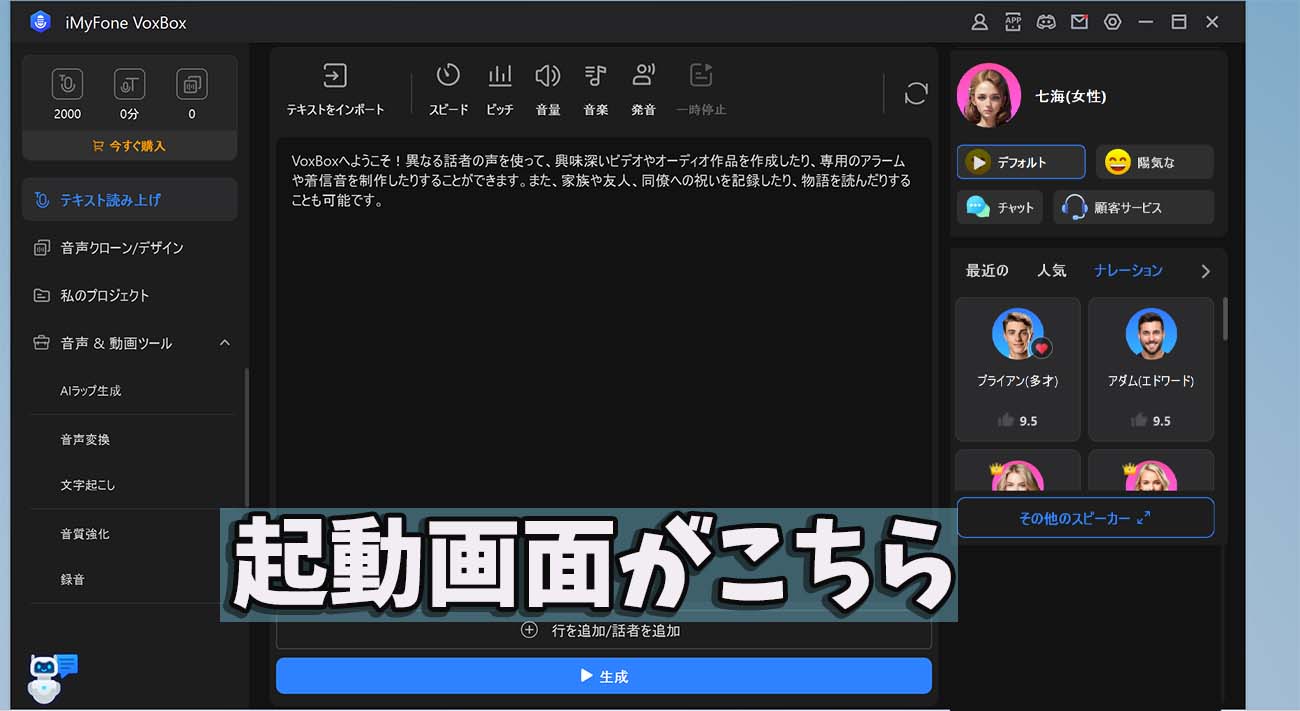The width and height of the screenshot is (1300, 711).
Task: Click the right chevron next to ナレーション tab
Action: coord(1205,271)
